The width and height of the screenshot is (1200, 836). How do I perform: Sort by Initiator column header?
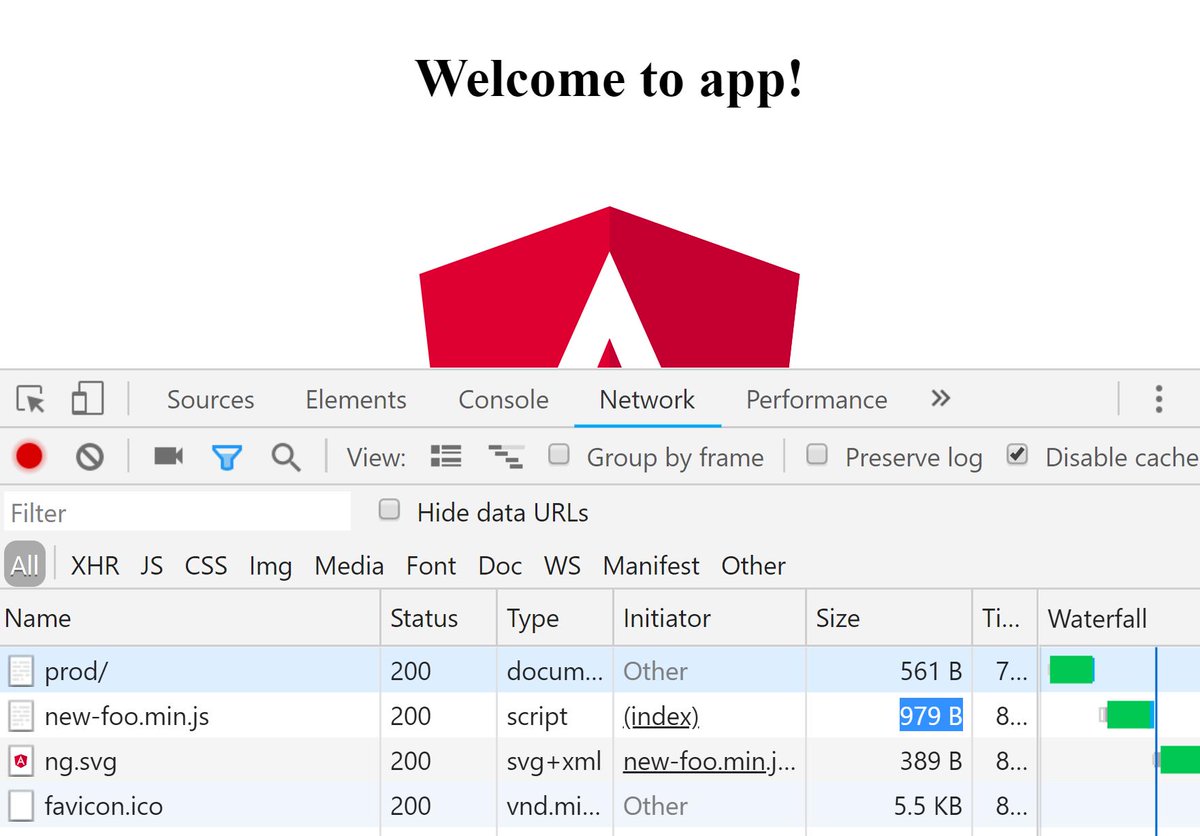coord(709,618)
